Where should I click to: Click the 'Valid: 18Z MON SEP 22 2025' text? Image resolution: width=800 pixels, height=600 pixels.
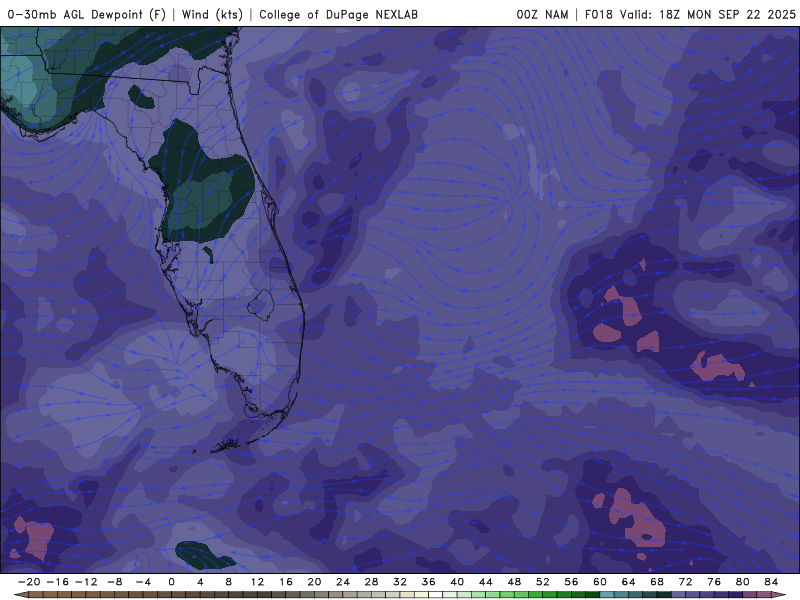[x=708, y=14]
